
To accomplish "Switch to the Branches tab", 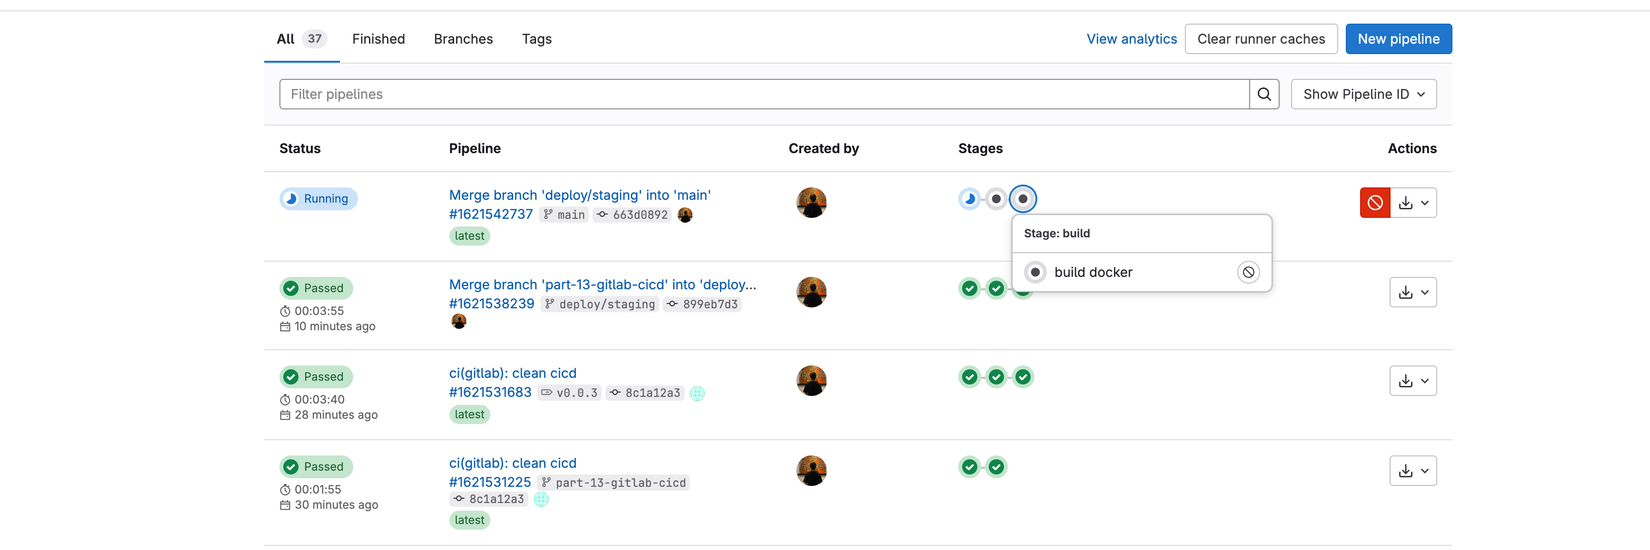I will click(x=463, y=39).
